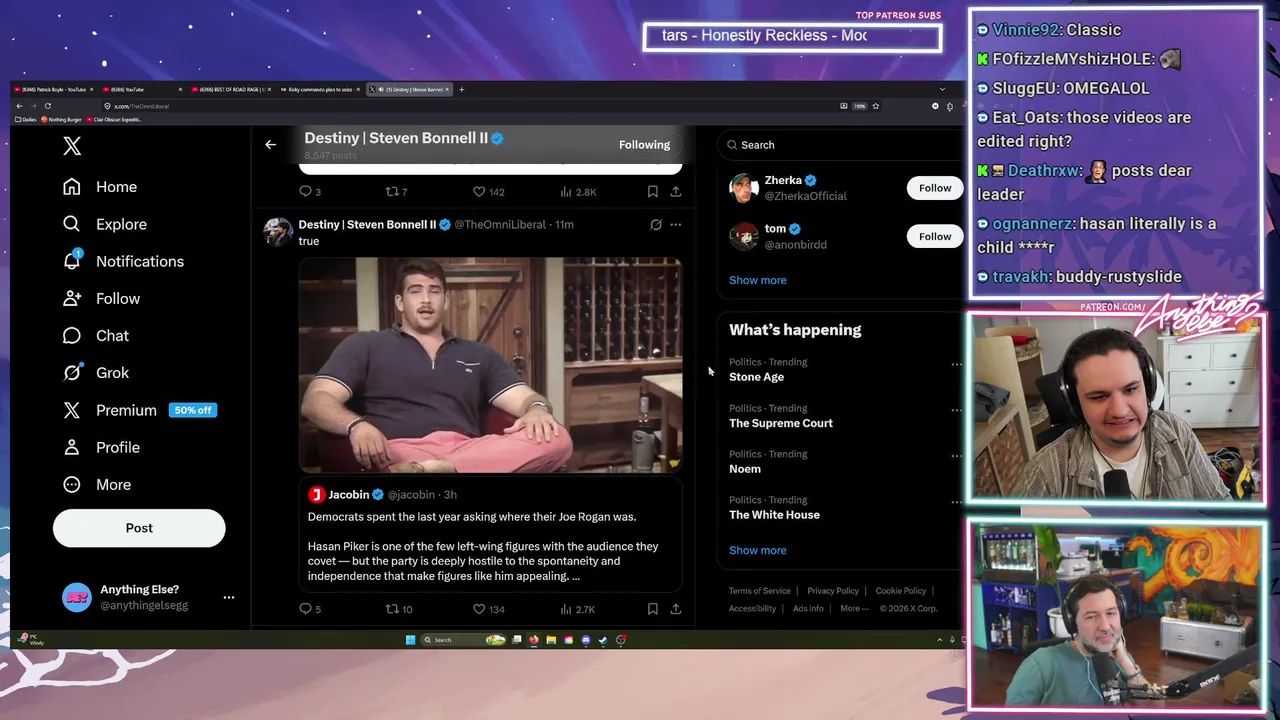Open quoted Jacobin post text
This screenshot has height=720, width=1280.
coord(483,546)
